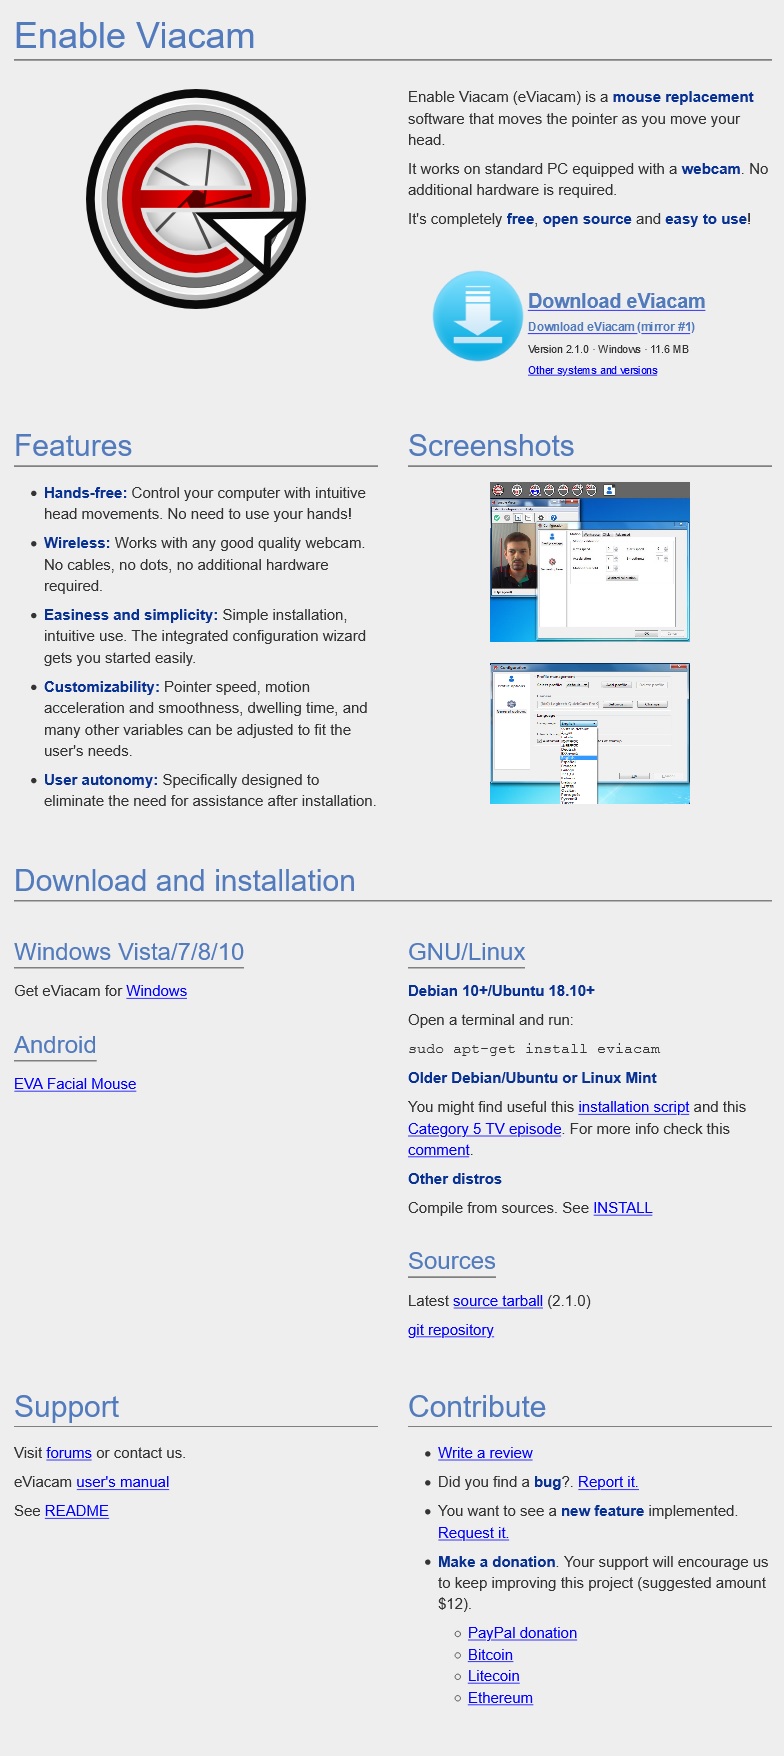Open the INSTALL file link
Viewport: 784px width, 1756px height.
pyautogui.click(x=623, y=1208)
